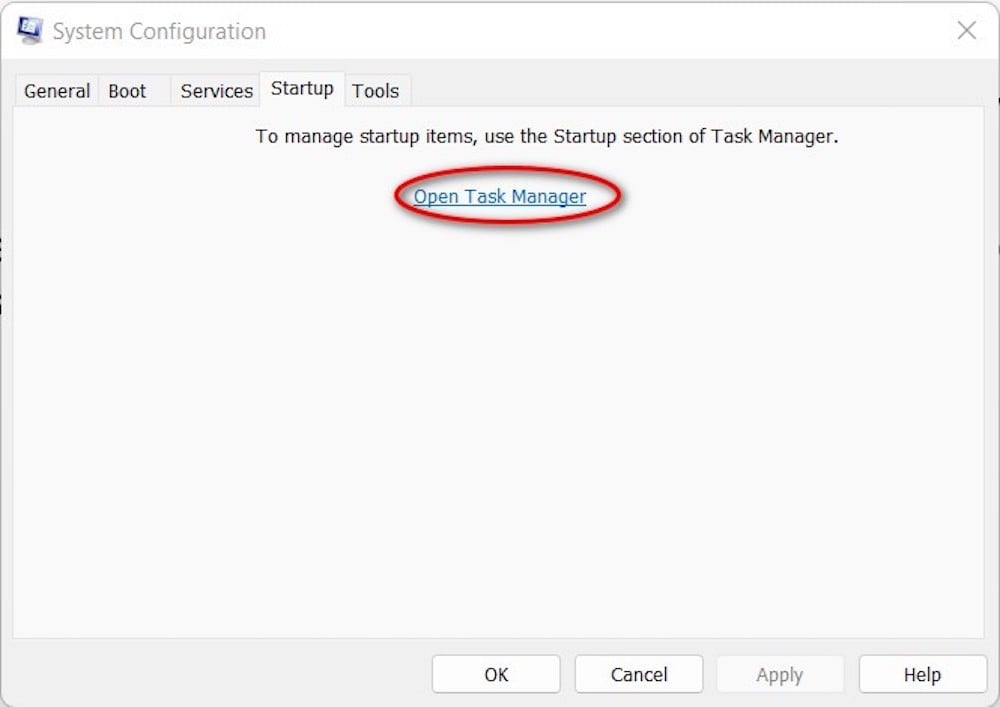Close the System Configuration dialog
This screenshot has height=707, width=1000.
click(966, 31)
